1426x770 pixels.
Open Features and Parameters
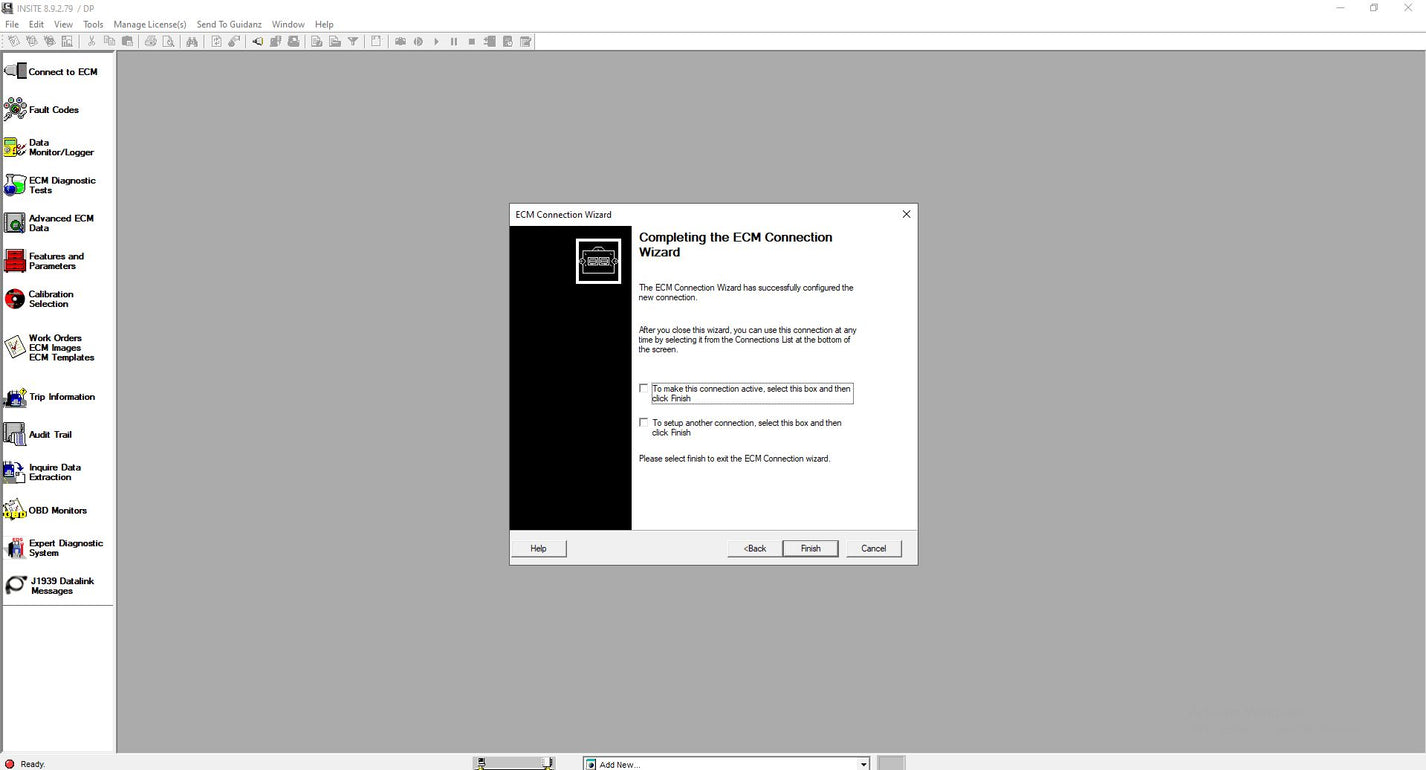pyautogui.click(x=15, y=261)
